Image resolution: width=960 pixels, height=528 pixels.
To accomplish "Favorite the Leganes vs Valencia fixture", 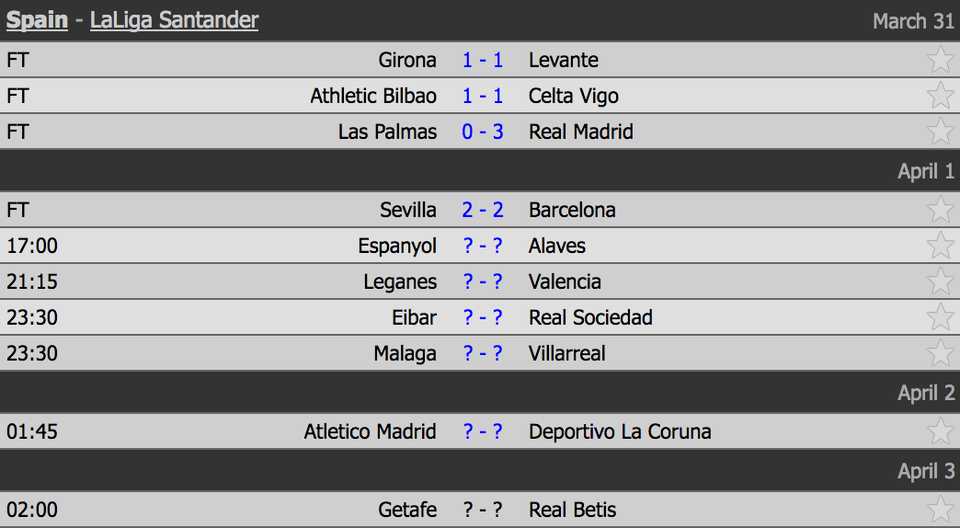I will pyautogui.click(x=940, y=281).
